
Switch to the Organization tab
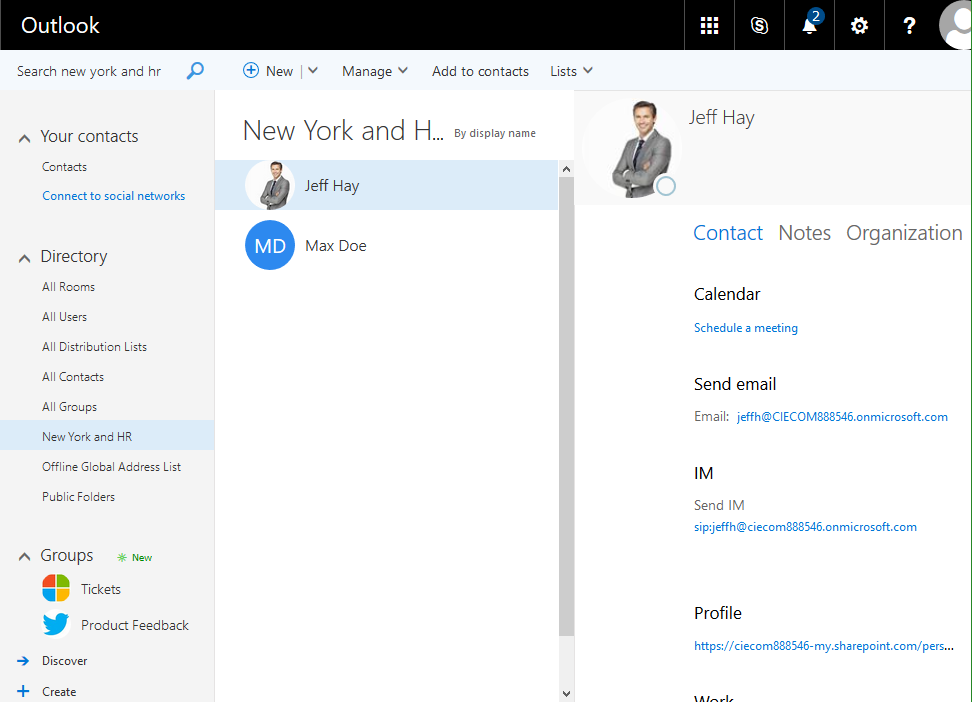[x=903, y=232]
